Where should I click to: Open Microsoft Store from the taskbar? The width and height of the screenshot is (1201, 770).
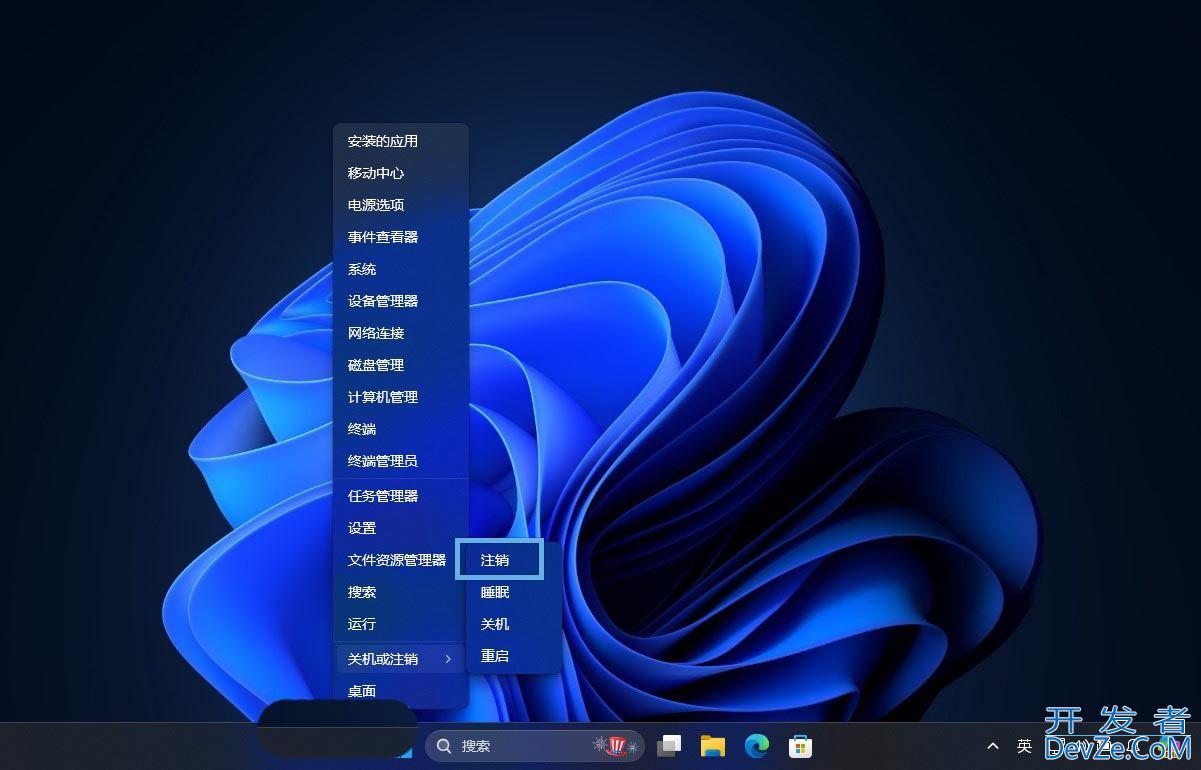(800, 746)
